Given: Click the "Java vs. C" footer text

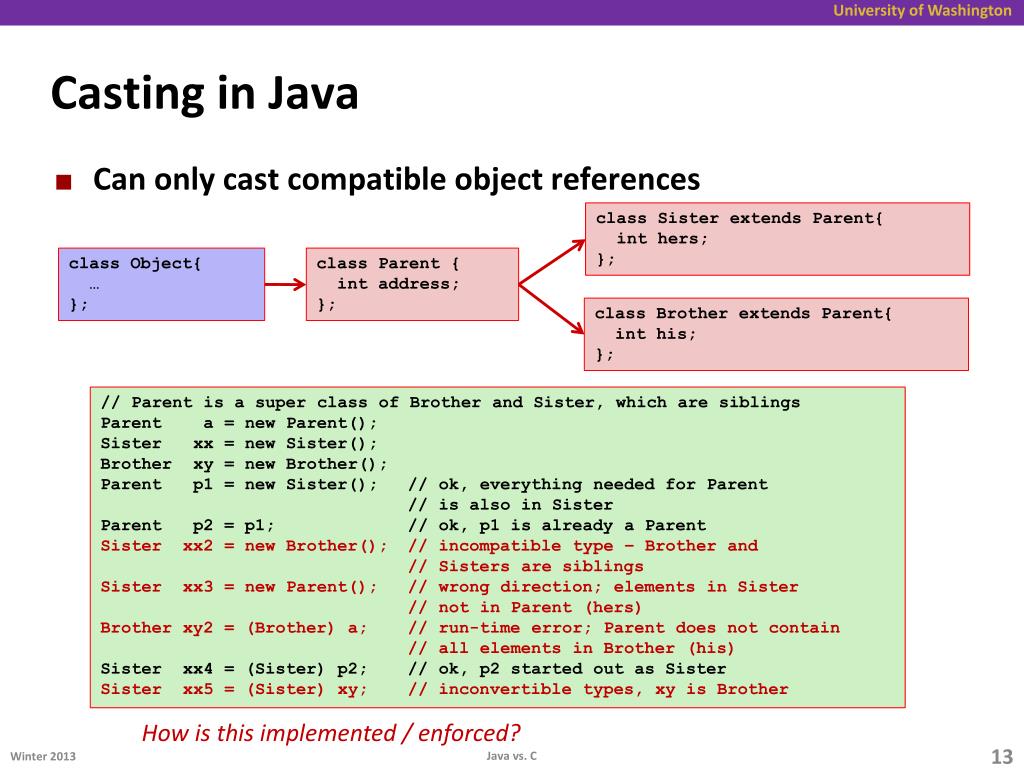Looking at the screenshot, I should click(511, 756).
